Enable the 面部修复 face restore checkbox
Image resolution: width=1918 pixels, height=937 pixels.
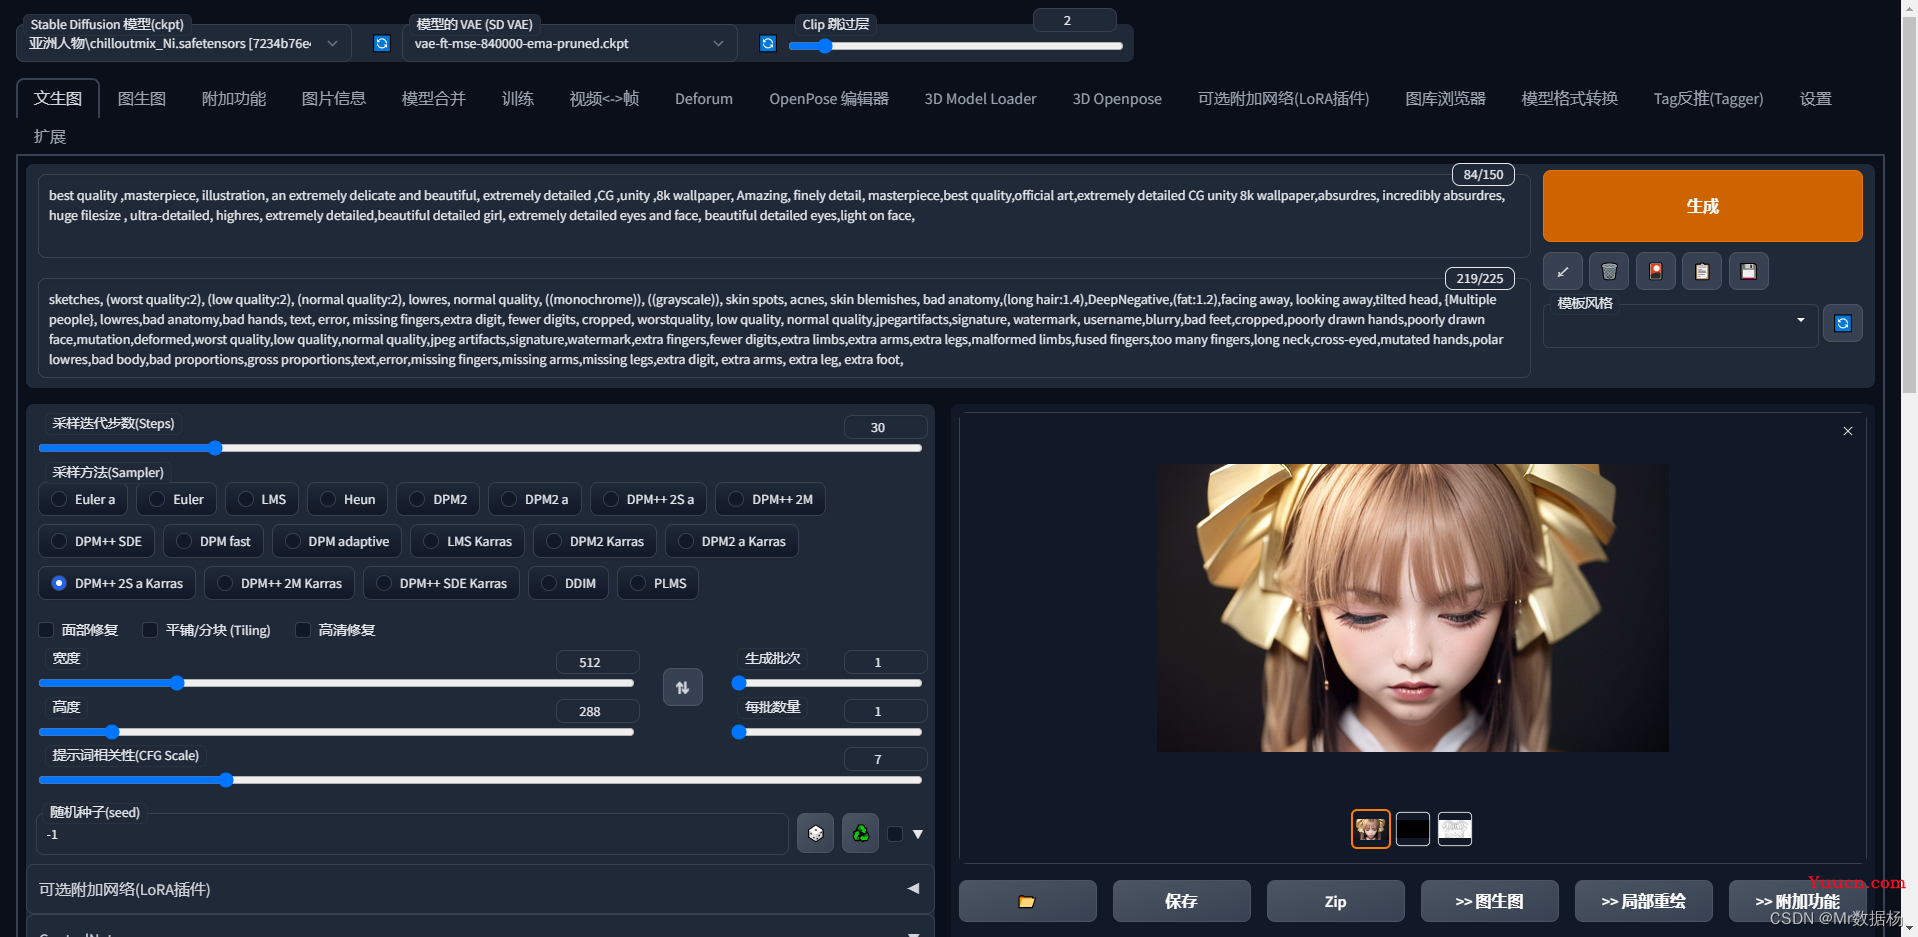pos(46,630)
